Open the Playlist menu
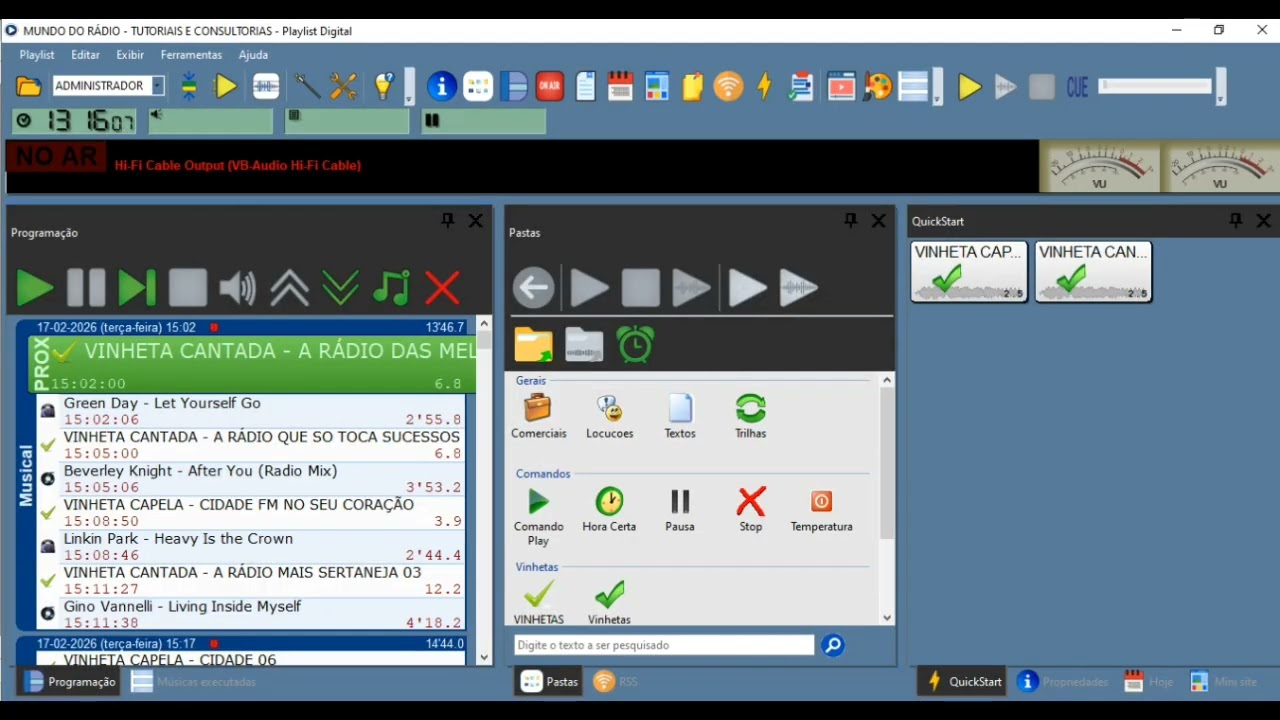Viewport: 1280px width, 720px height. pyautogui.click(x=37, y=55)
